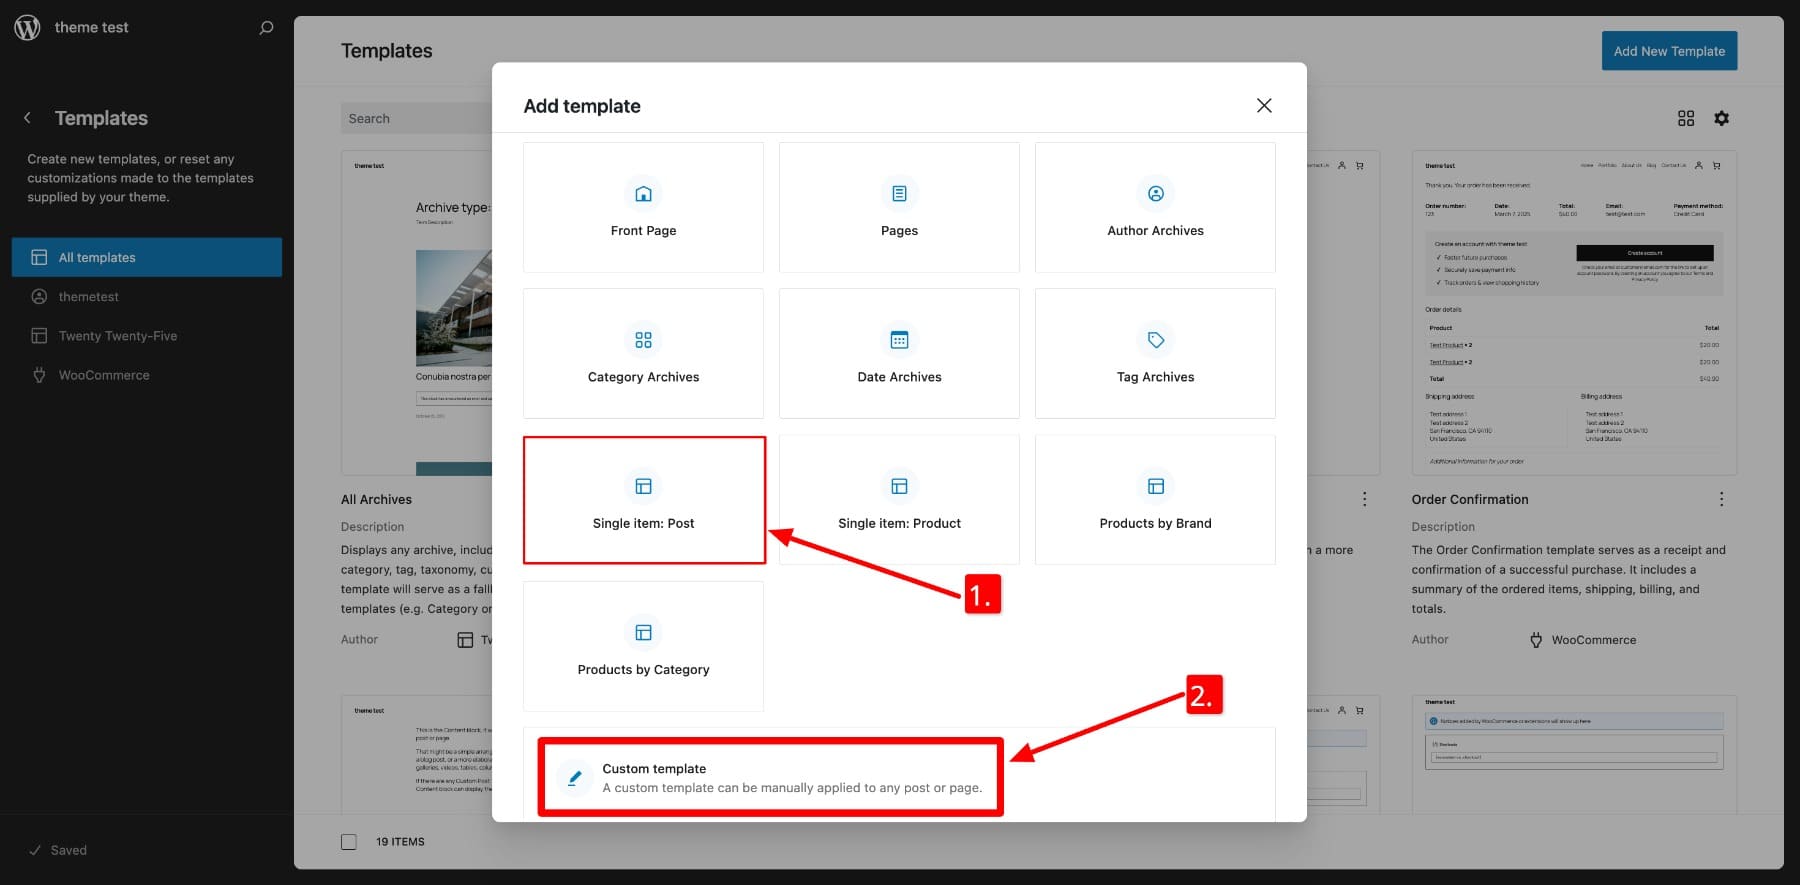Click the Products by Category layout icon

click(643, 632)
